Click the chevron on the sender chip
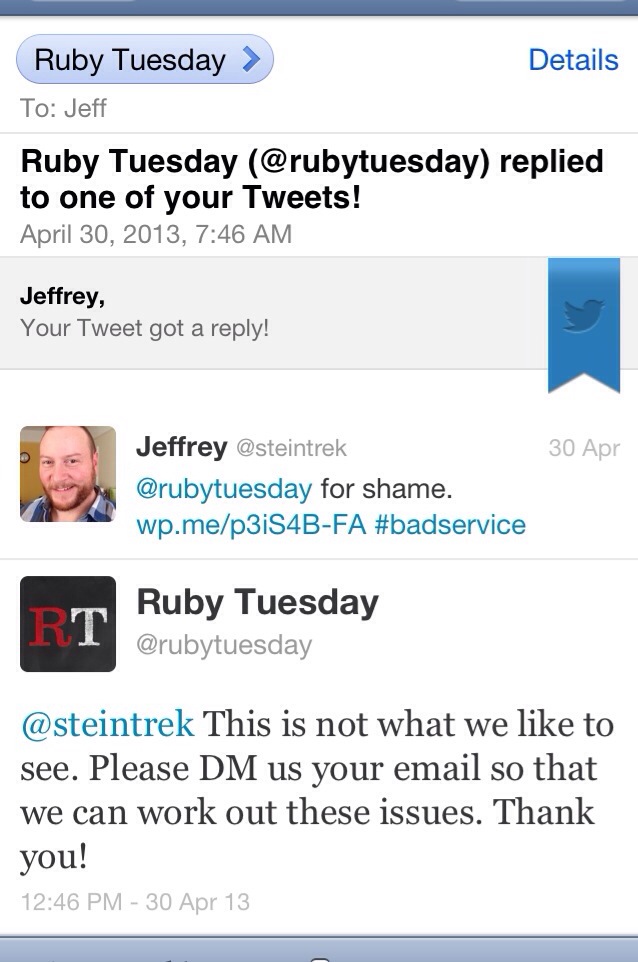This screenshot has width=638, height=962. point(251,61)
